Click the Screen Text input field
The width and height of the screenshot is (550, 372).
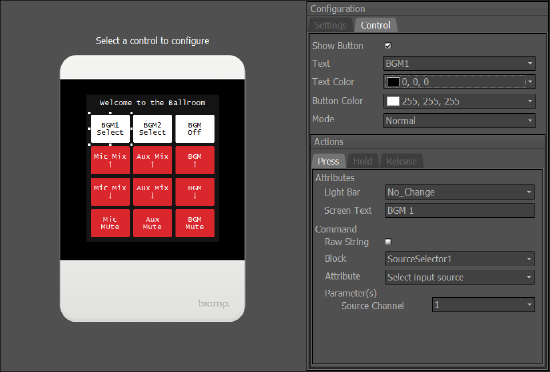[460, 210]
